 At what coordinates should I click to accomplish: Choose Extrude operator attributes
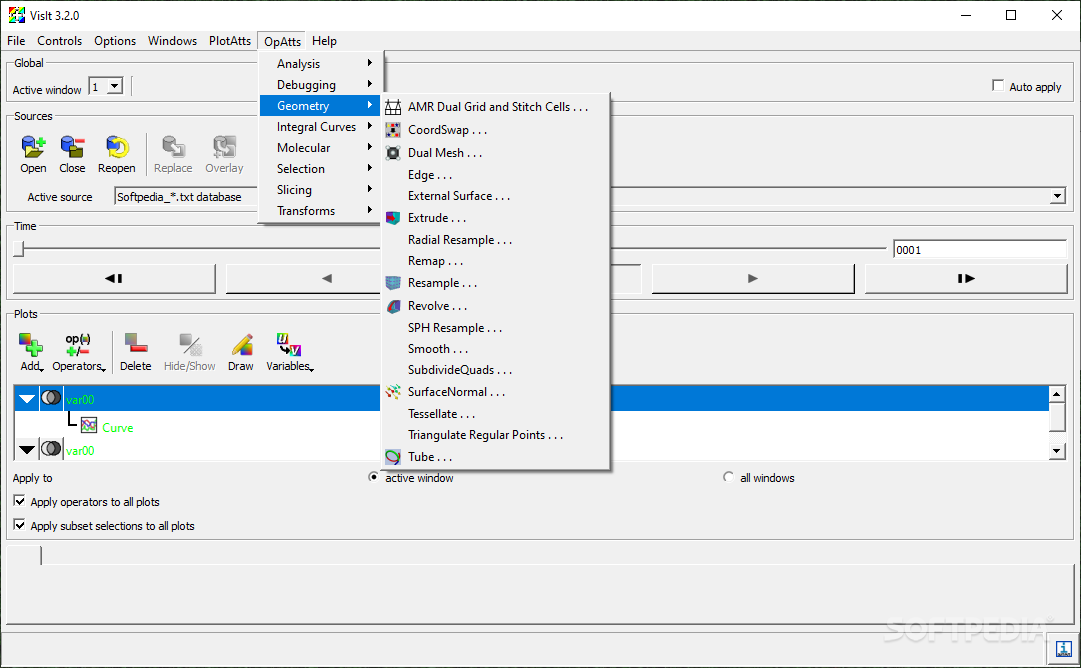tap(495, 218)
